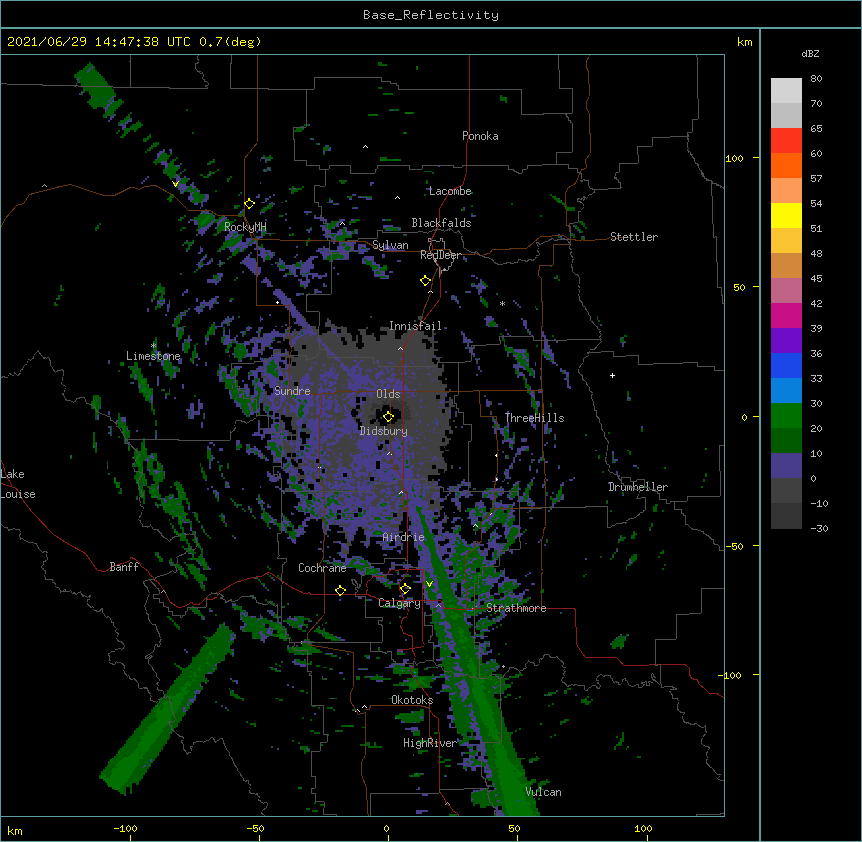Image resolution: width=862 pixels, height=842 pixels.
Task: Click the red 65 dBZ legend swatch
Action: [x=786, y=140]
